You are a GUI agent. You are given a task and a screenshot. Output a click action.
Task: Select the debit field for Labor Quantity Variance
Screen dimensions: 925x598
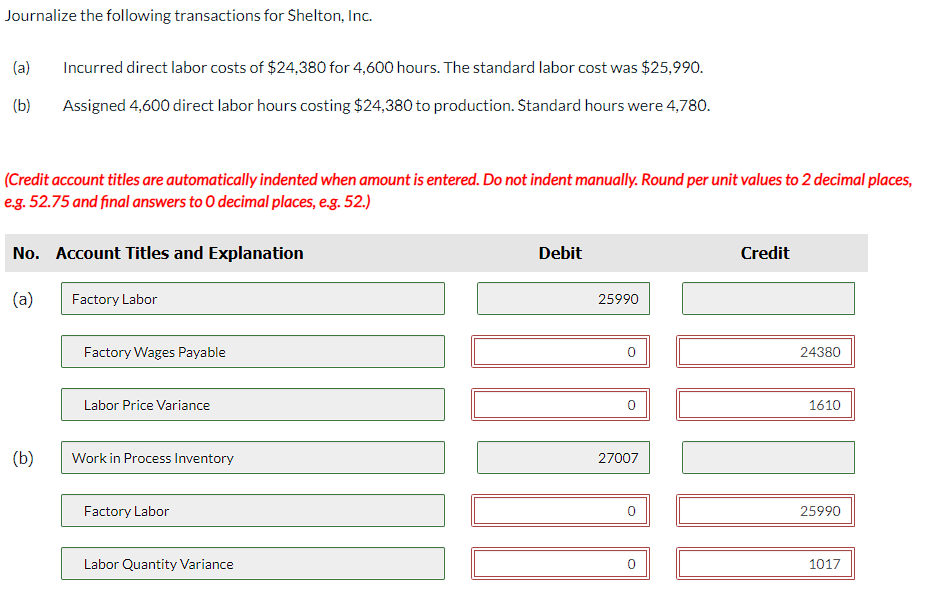pyautogui.click(x=560, y=564)
